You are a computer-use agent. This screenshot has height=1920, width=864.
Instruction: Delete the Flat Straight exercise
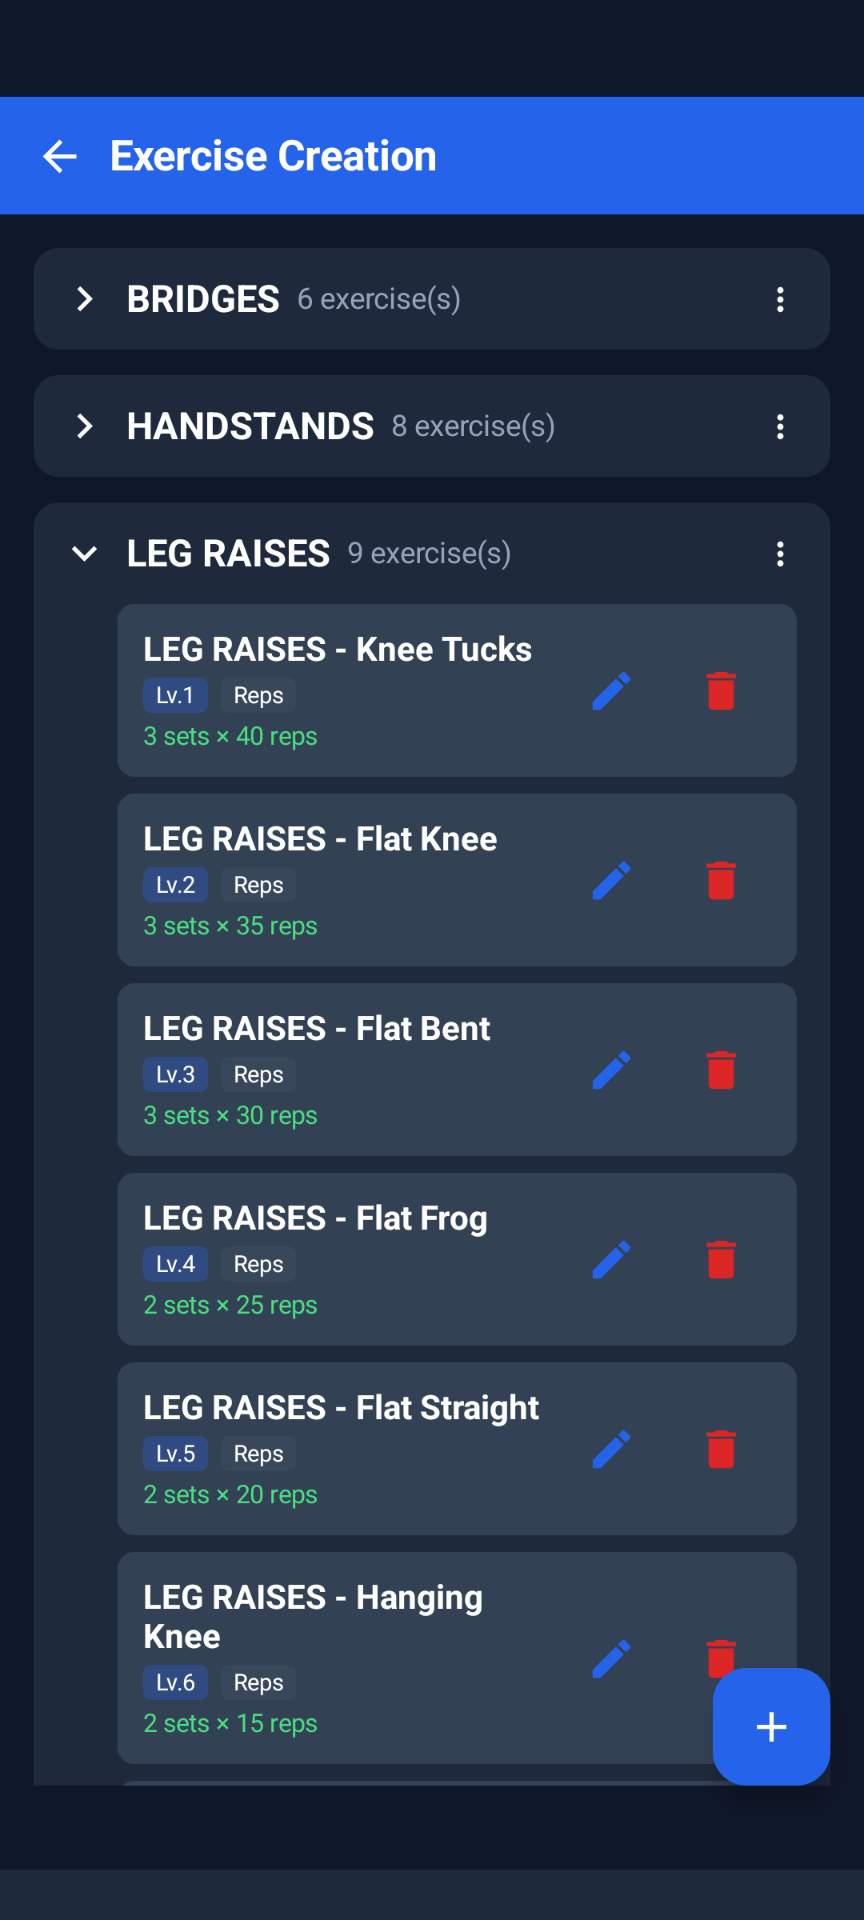tap(721, 1449)
